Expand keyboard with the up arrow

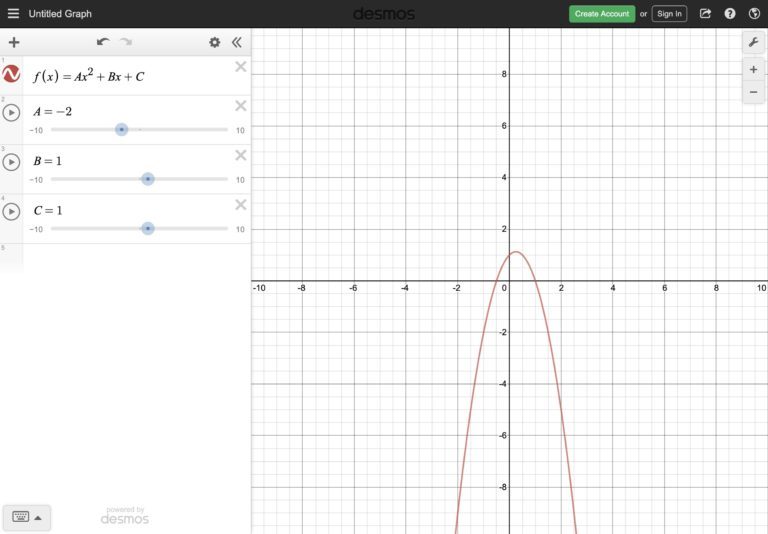[38, 518]
